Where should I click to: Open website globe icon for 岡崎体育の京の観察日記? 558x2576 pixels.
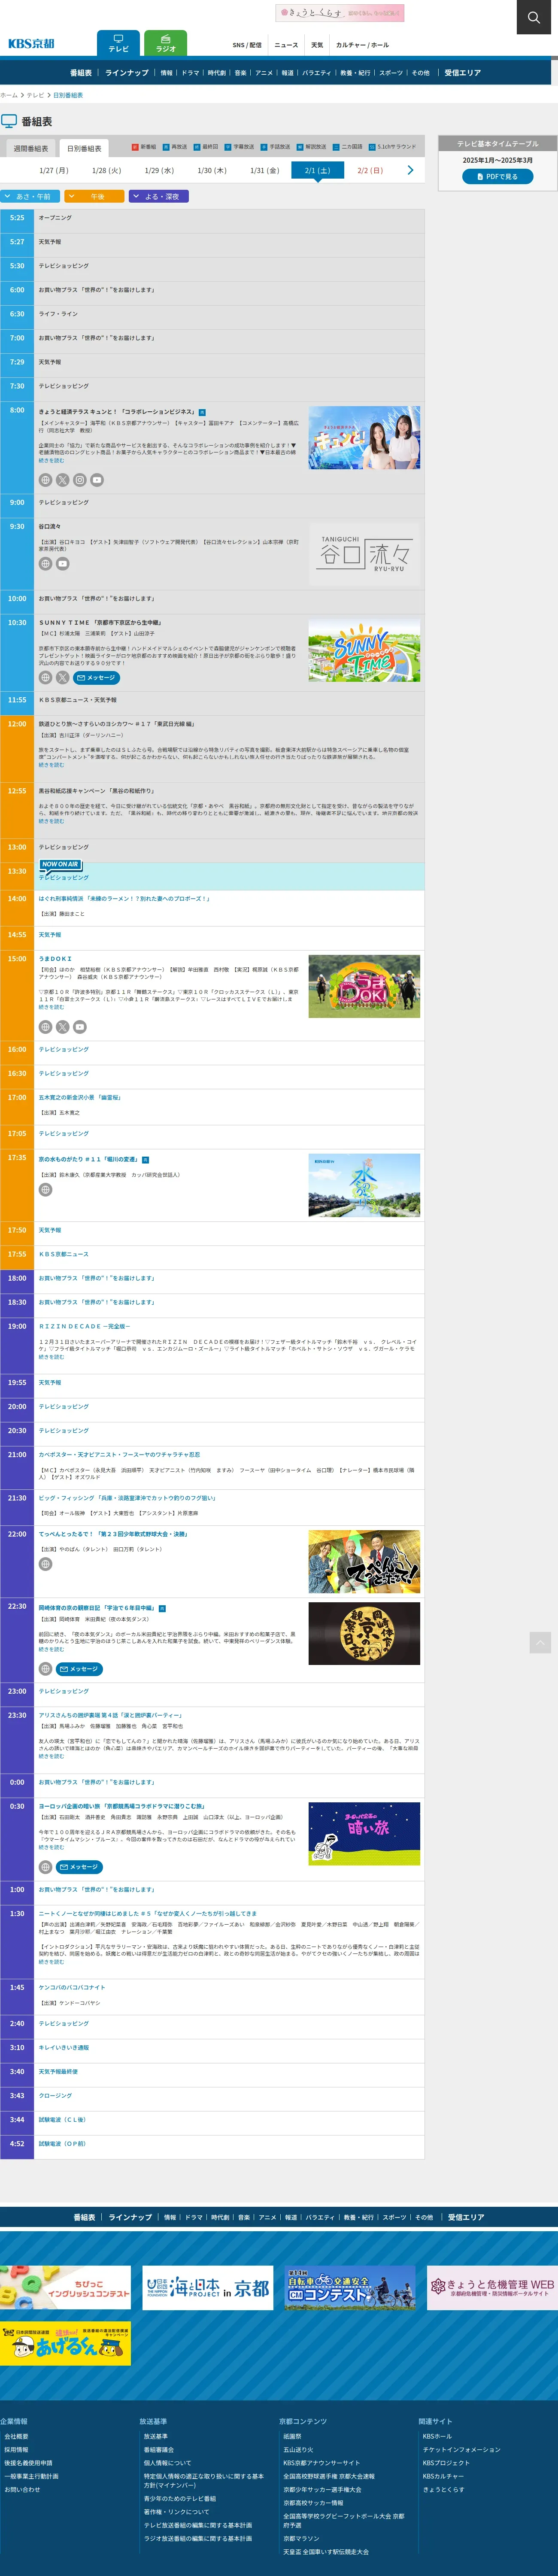point(45,1669)
